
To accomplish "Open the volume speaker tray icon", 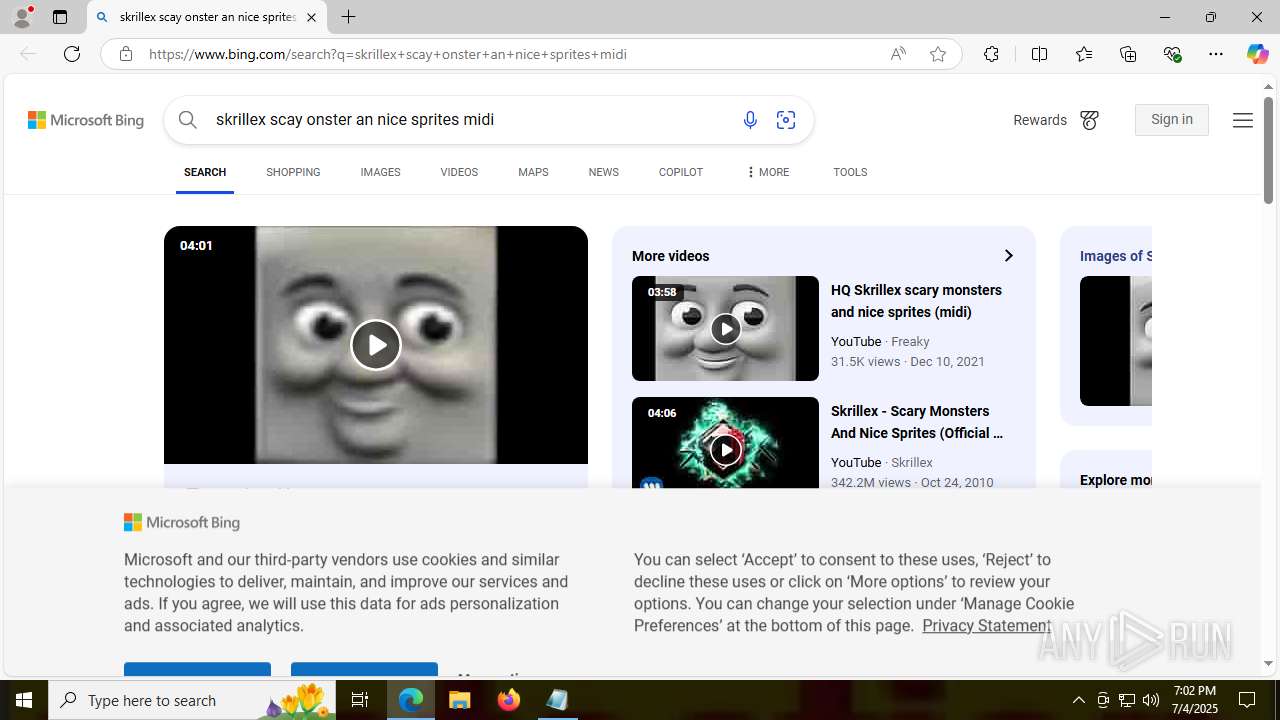I will (x=1151, y=700).
